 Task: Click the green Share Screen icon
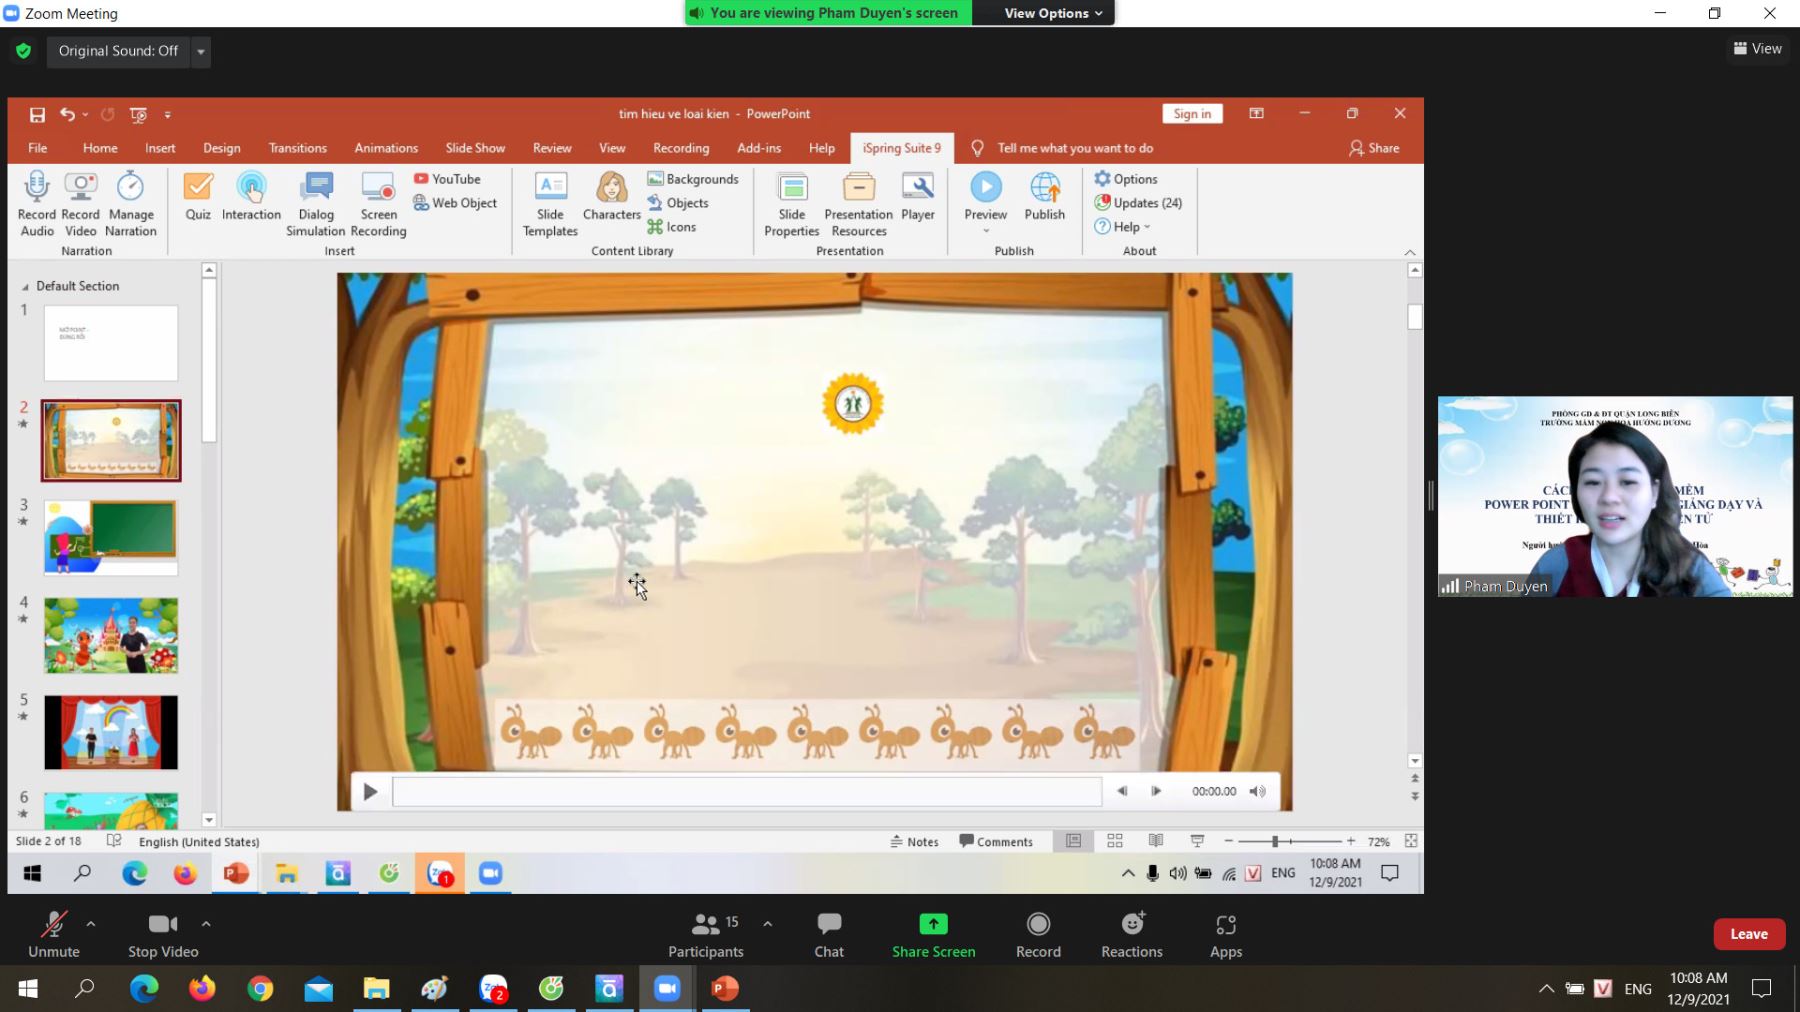coord(933,924)
